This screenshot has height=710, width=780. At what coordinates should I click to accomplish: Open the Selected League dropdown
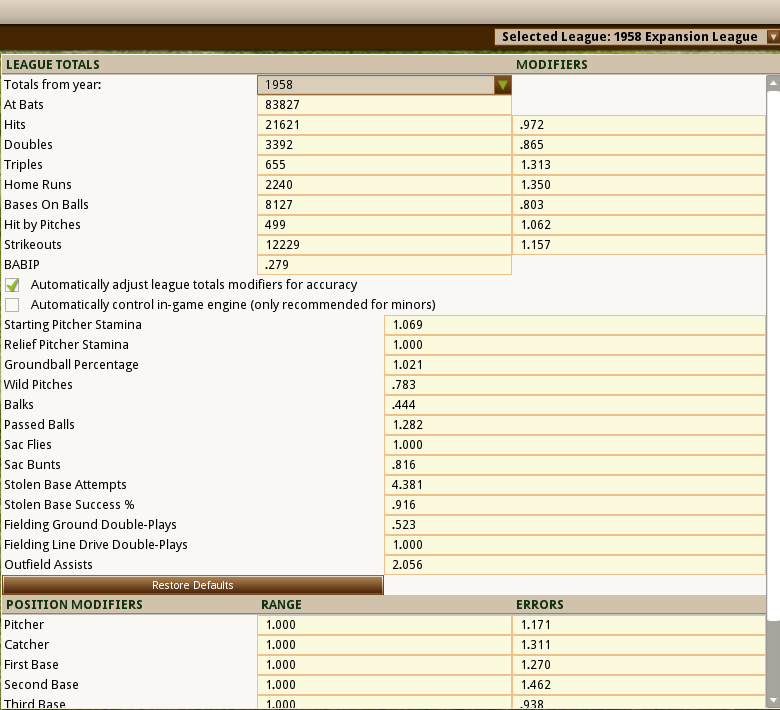tap(630, 37)
